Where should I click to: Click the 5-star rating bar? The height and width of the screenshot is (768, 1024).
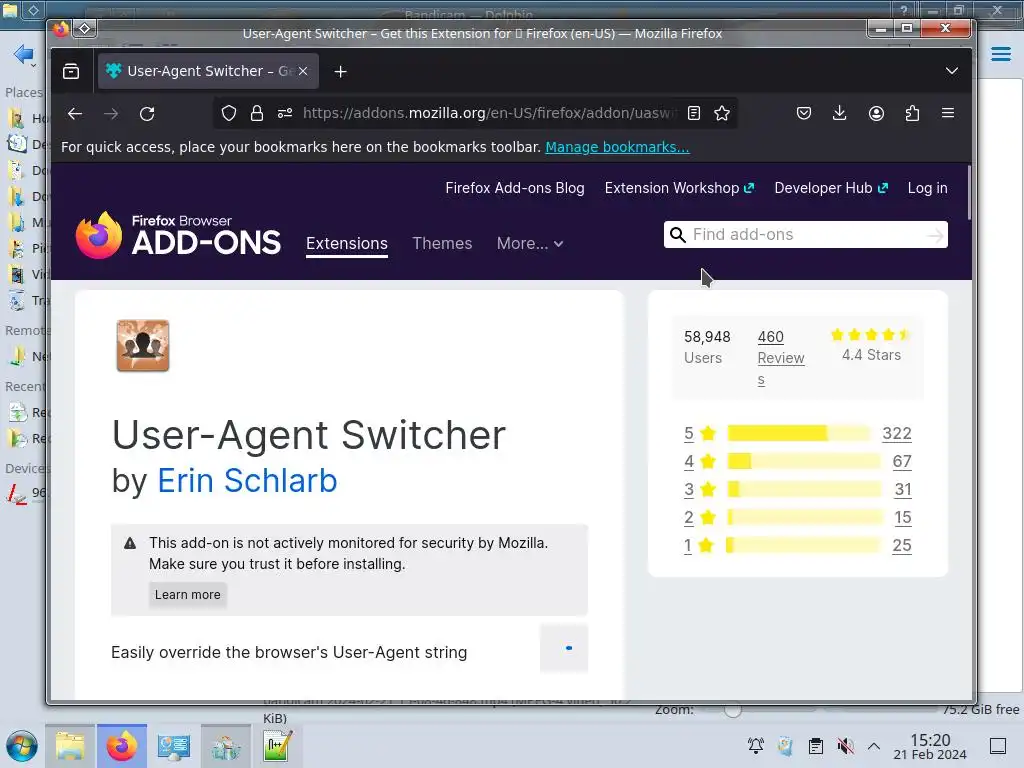point(799,433)
